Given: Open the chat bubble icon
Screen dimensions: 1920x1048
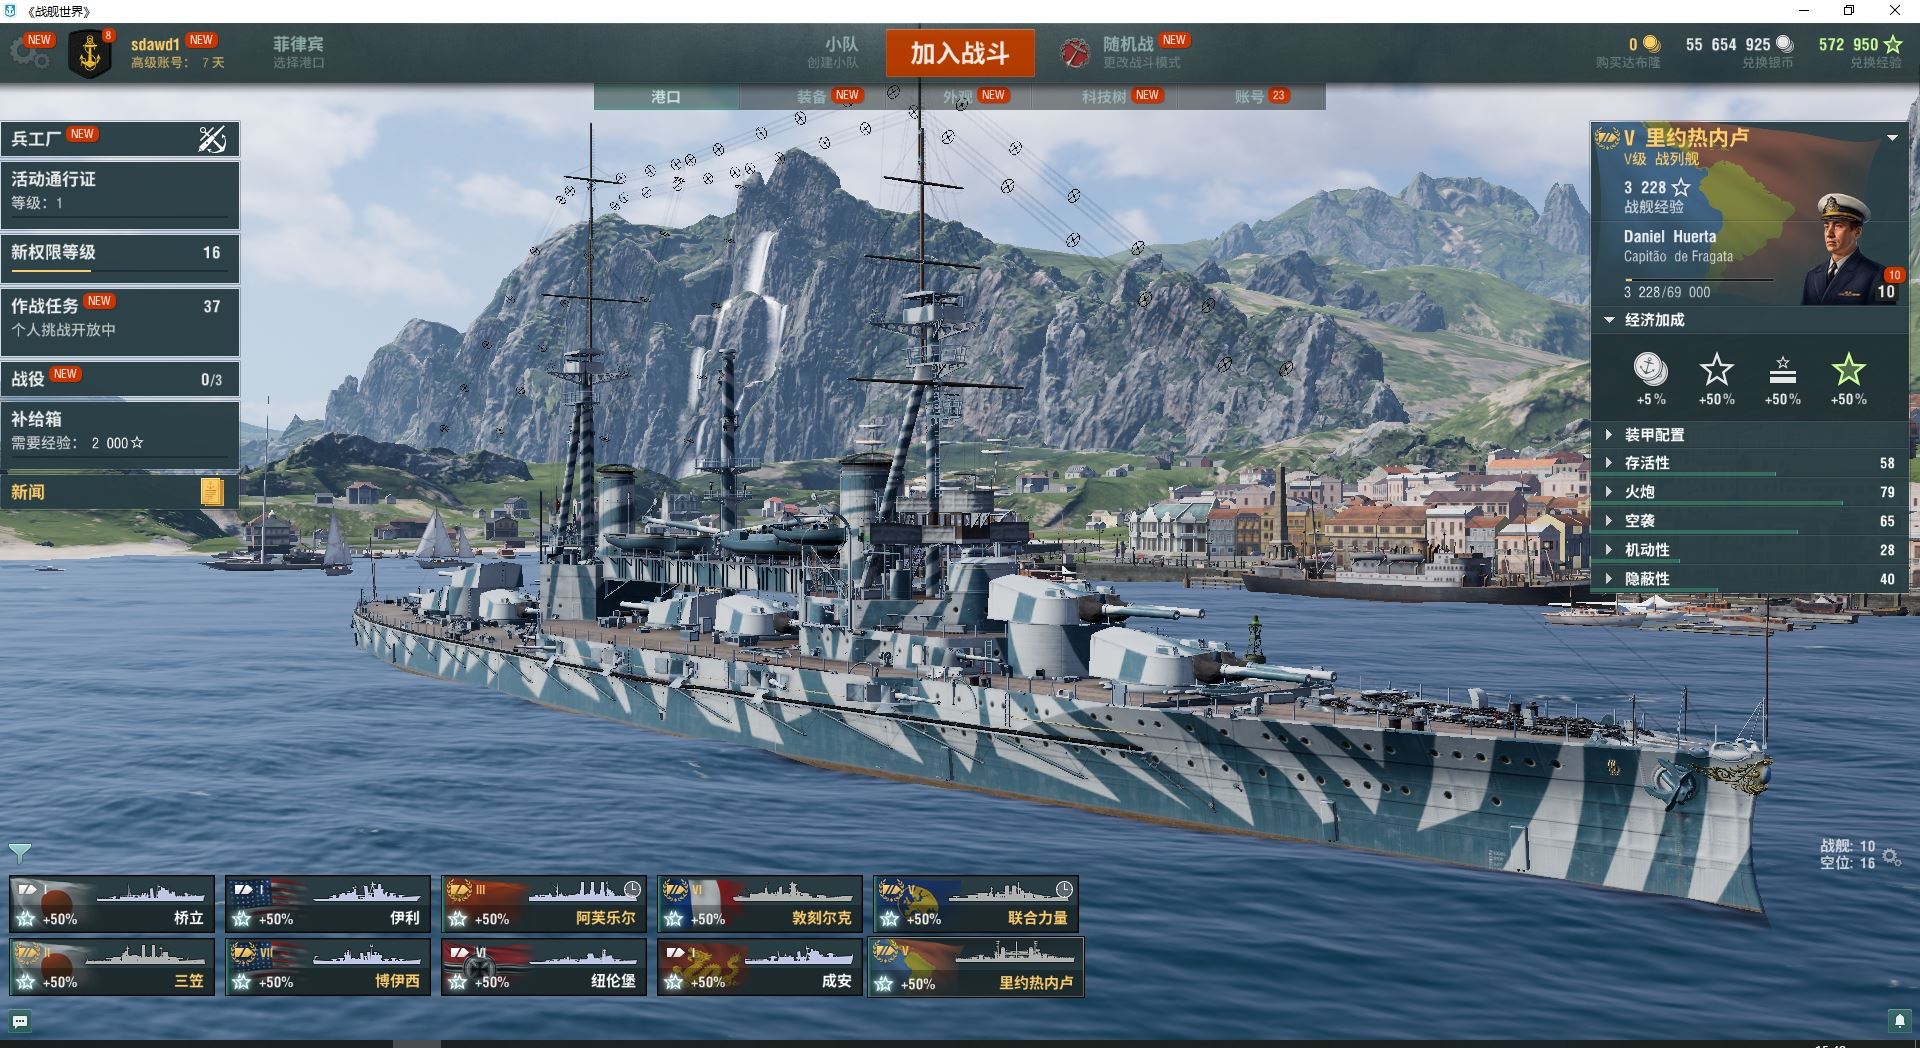Looking at the screenshot, I should click(20, 1021).
